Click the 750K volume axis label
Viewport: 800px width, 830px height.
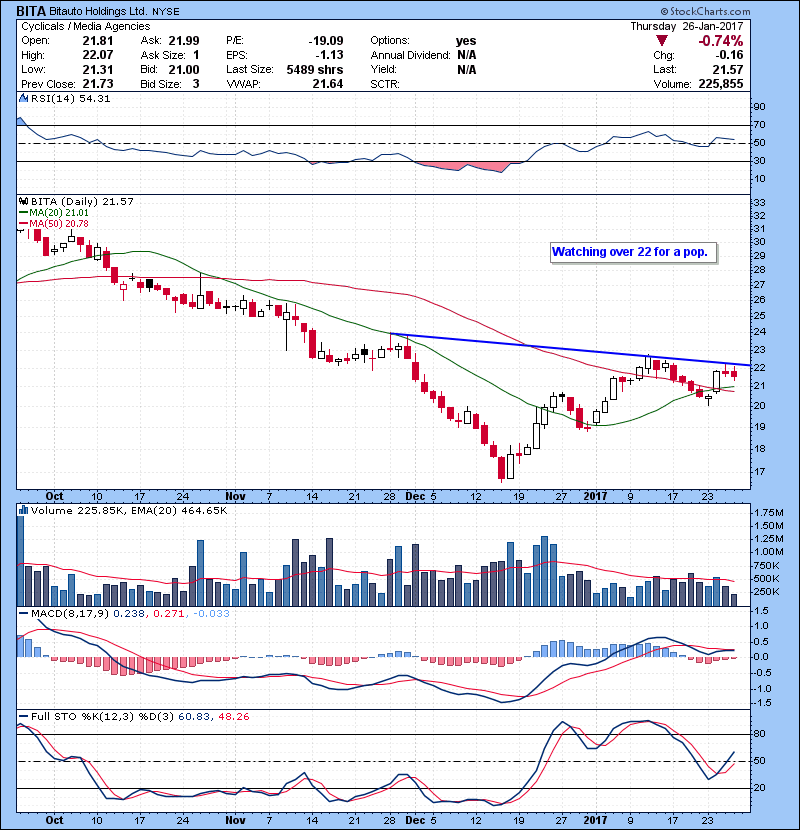pos(766,565)
